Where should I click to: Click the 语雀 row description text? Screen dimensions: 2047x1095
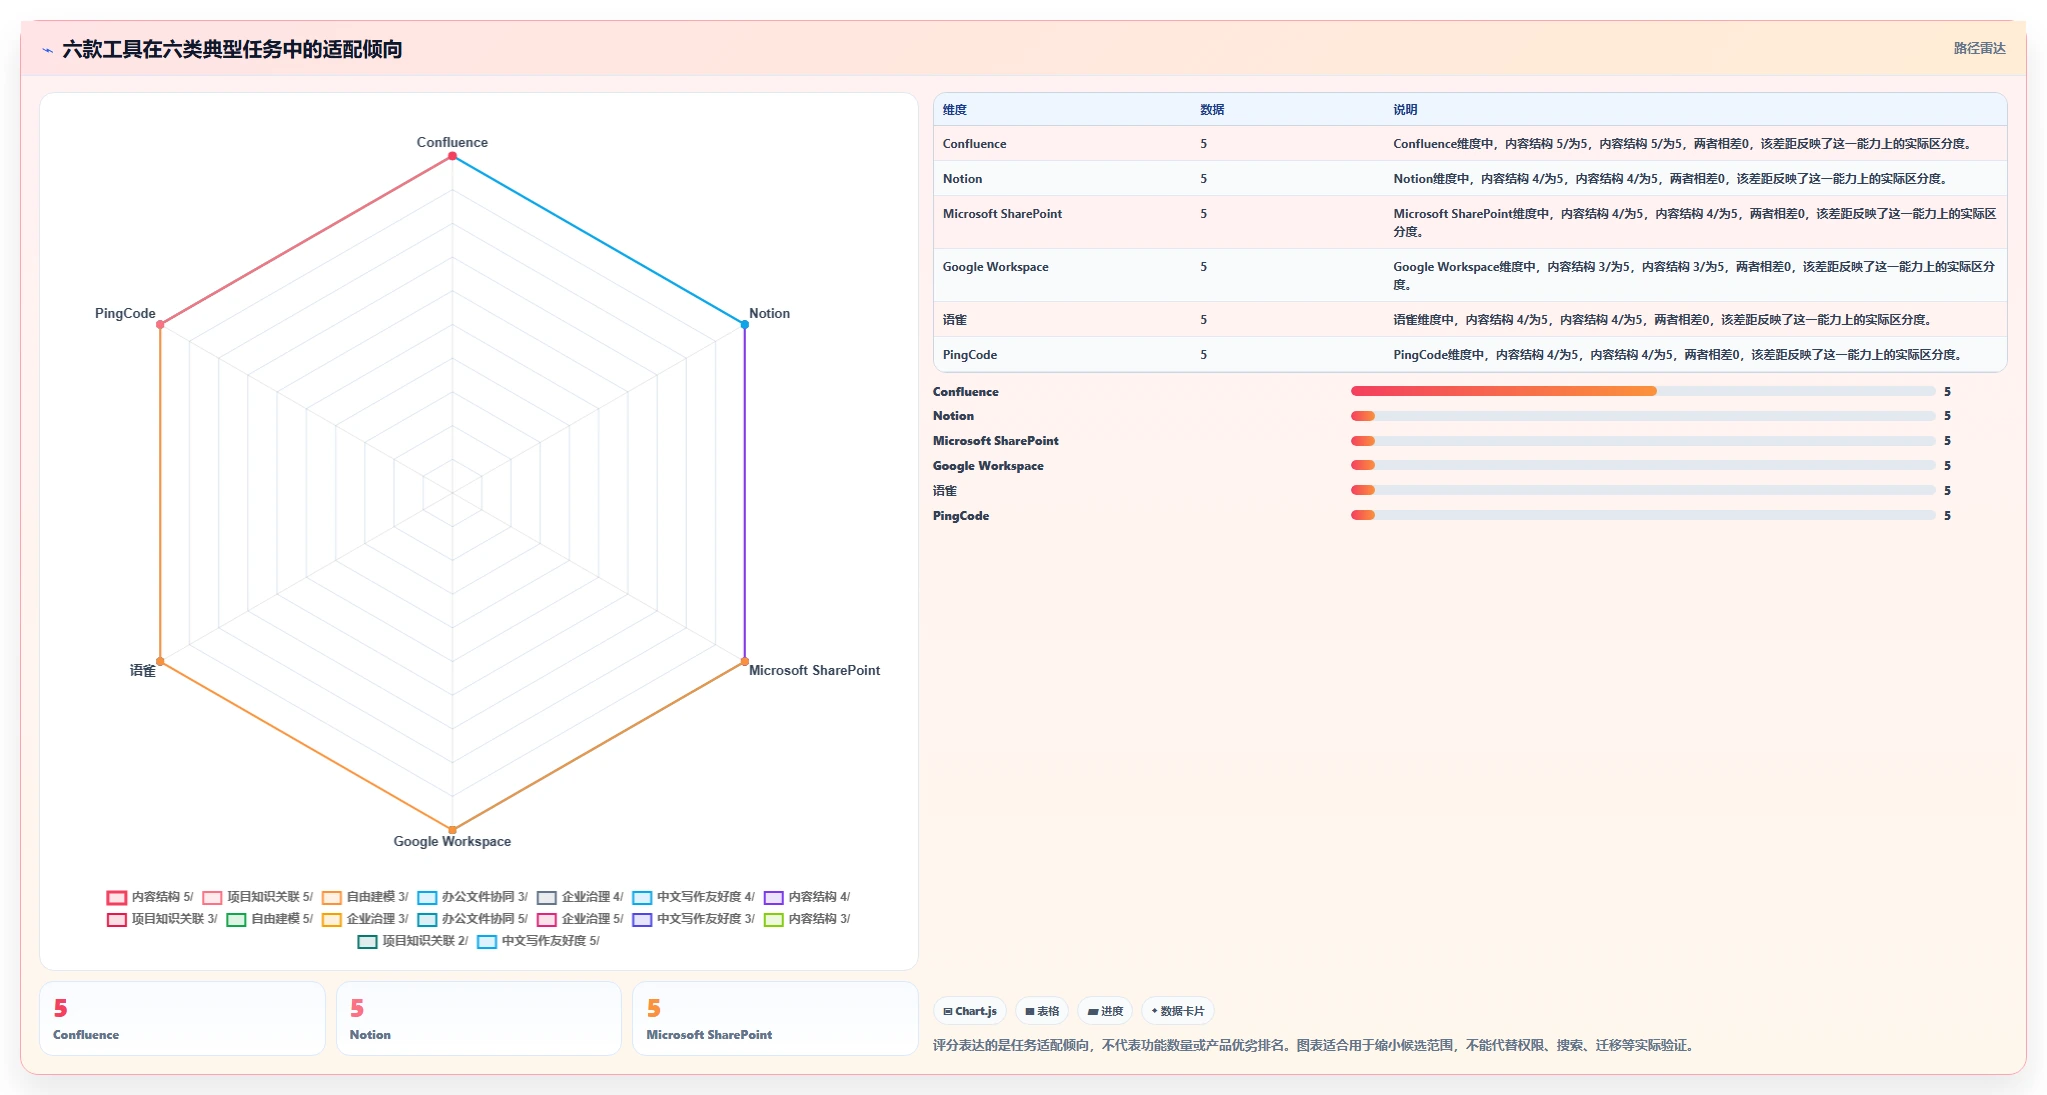coord(1664,320)
